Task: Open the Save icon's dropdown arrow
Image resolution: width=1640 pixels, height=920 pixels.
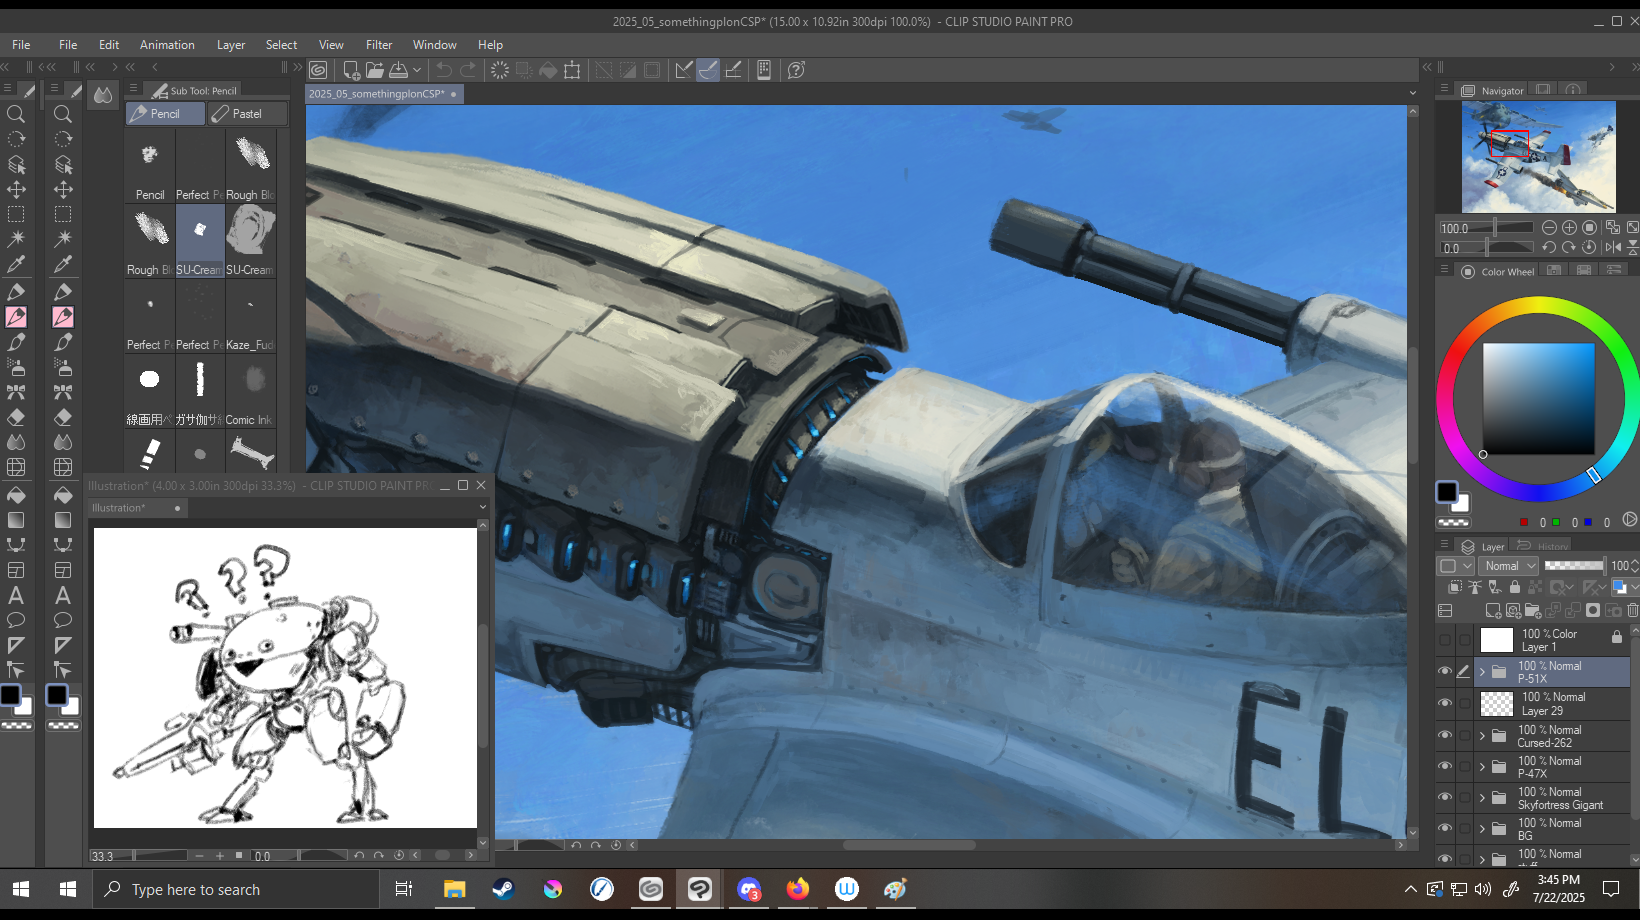Action: tap(417, 70)
